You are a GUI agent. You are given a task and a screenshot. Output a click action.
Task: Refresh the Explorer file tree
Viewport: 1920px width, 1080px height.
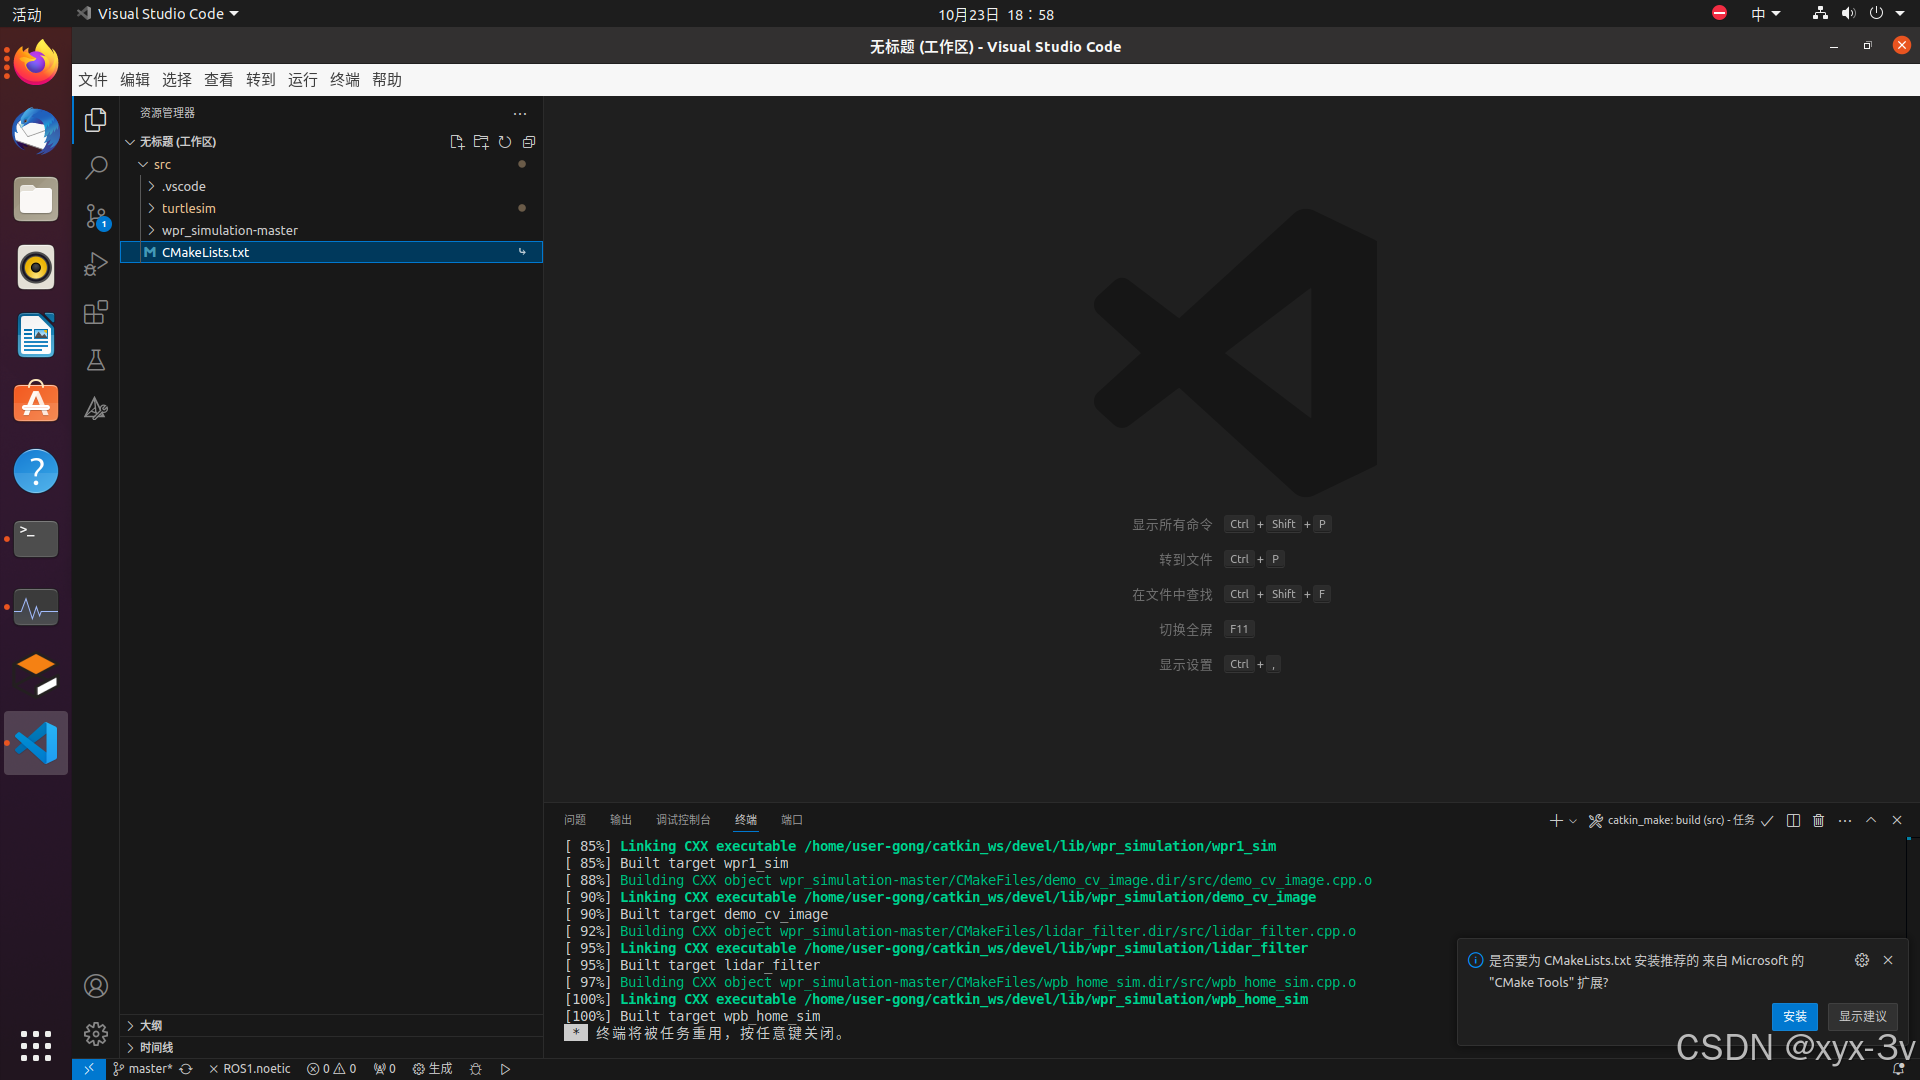pos(505,142)
